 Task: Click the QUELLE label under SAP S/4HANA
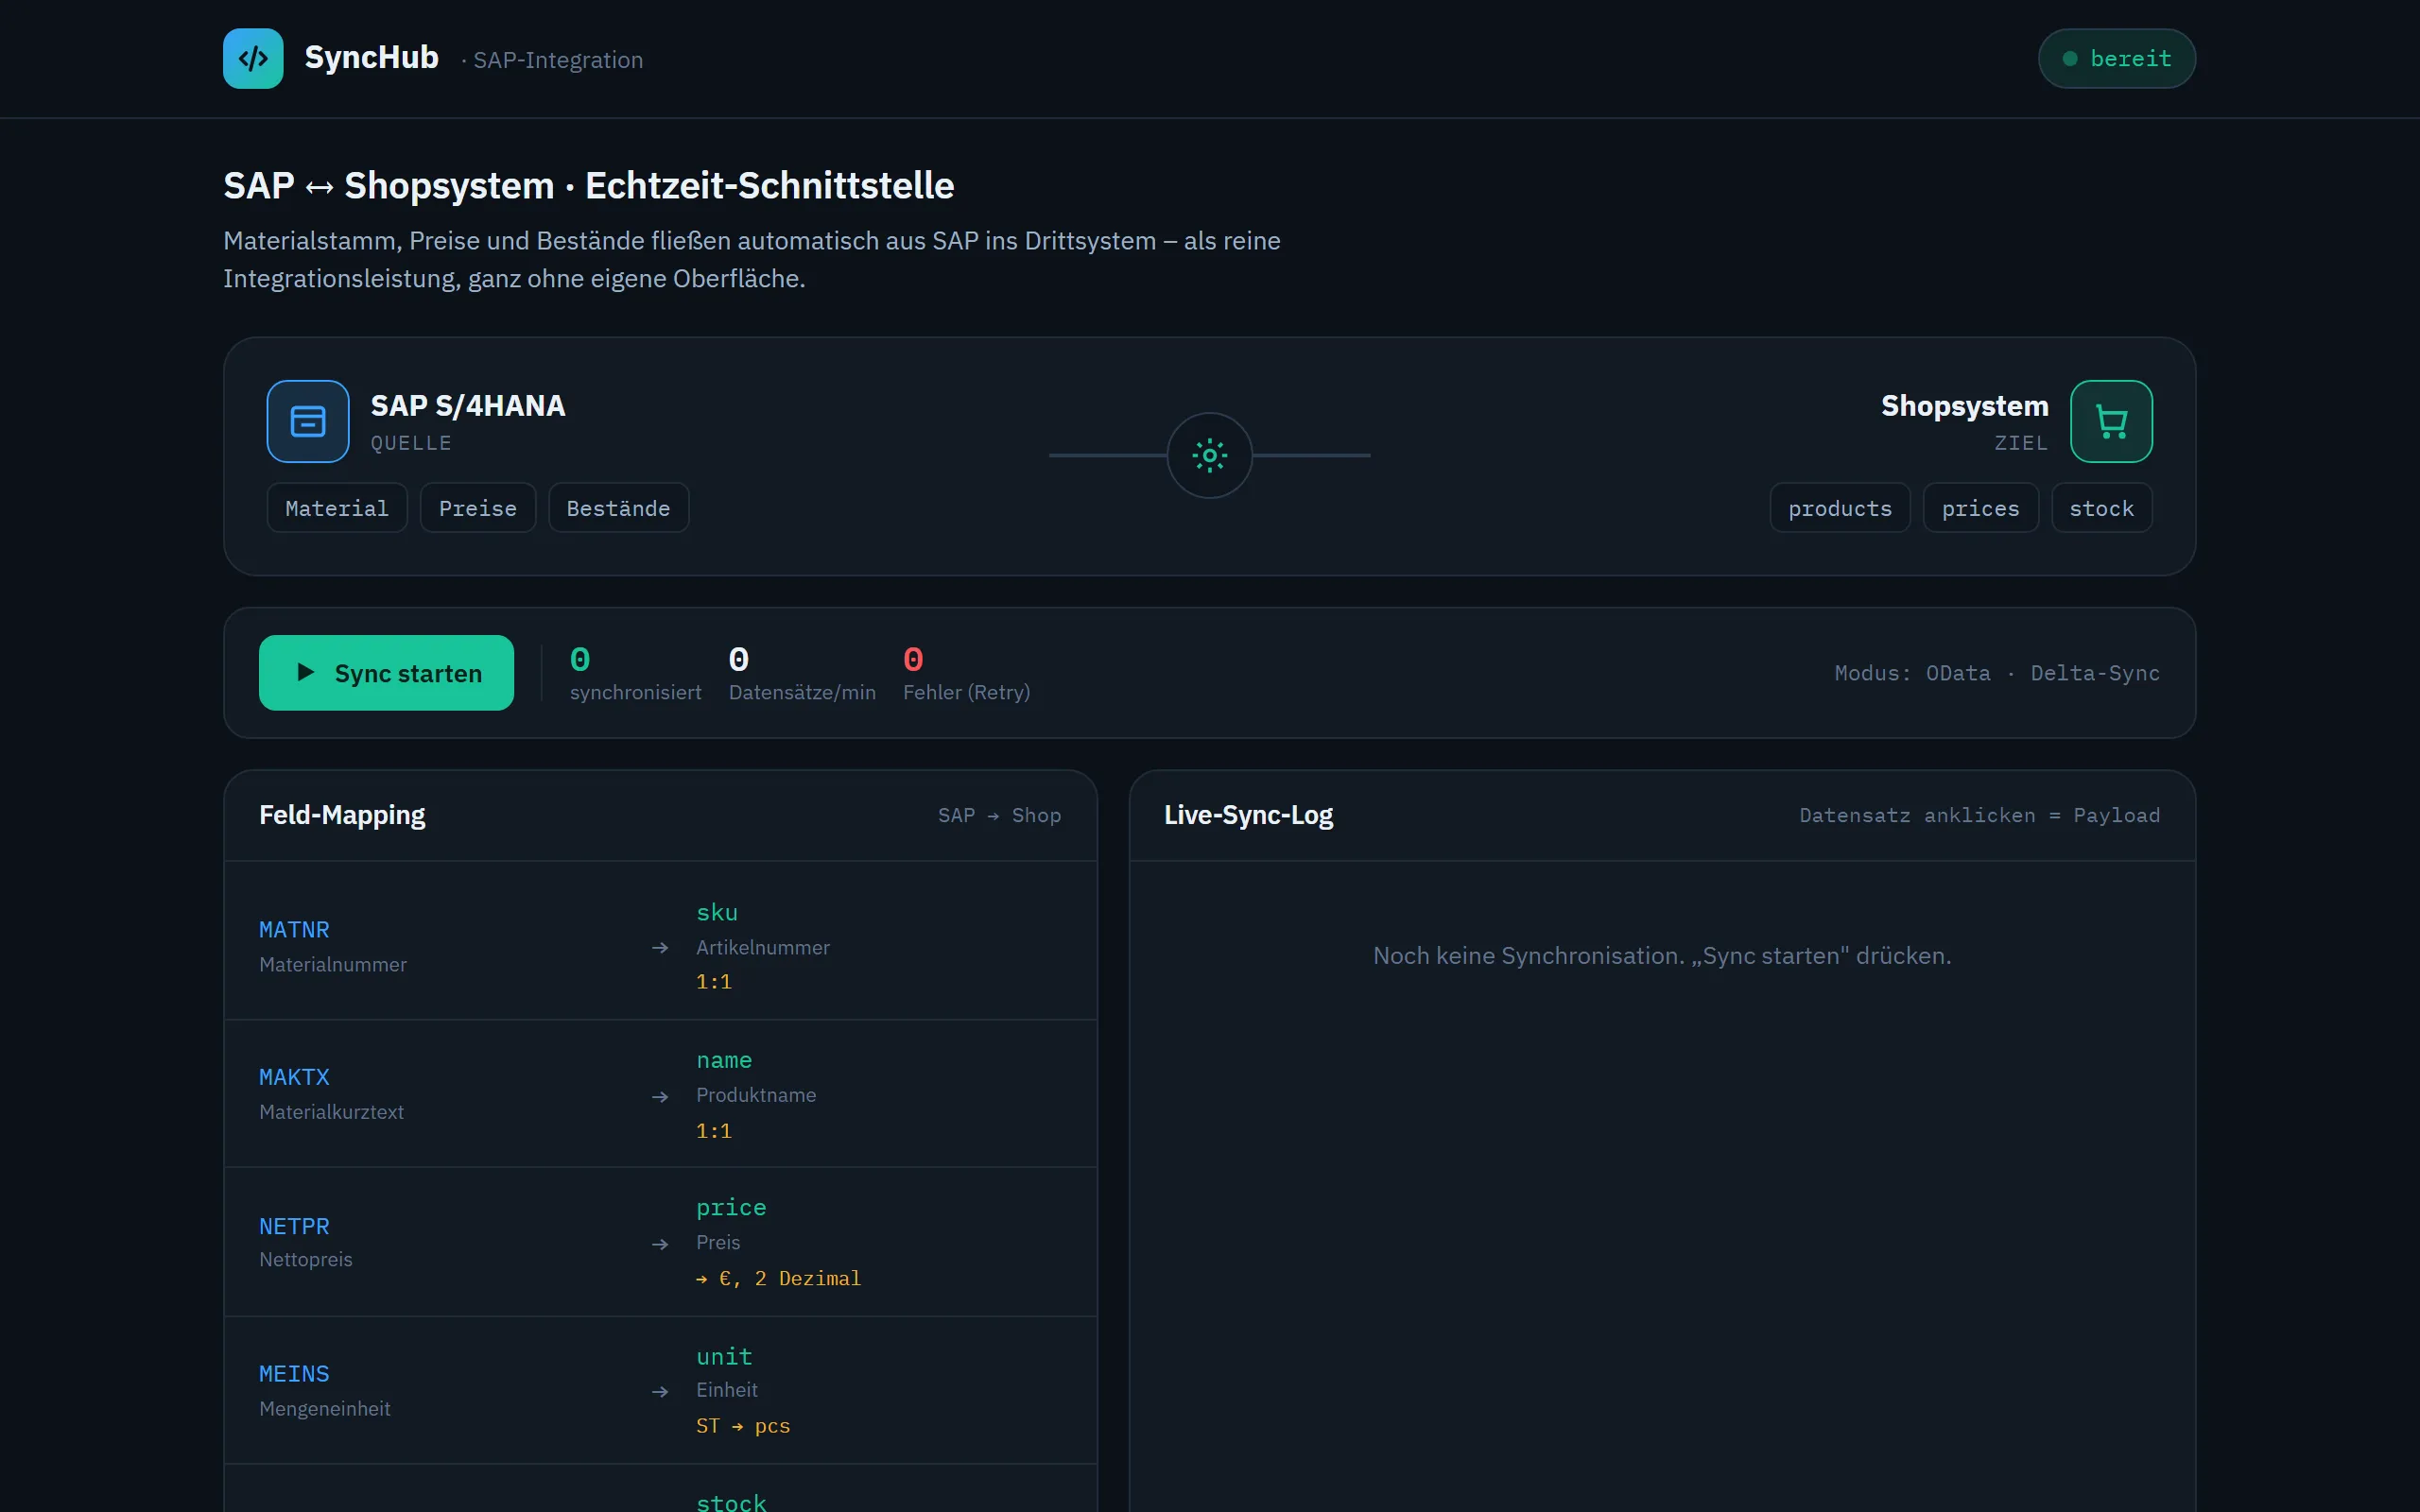(x=411, y=443)
